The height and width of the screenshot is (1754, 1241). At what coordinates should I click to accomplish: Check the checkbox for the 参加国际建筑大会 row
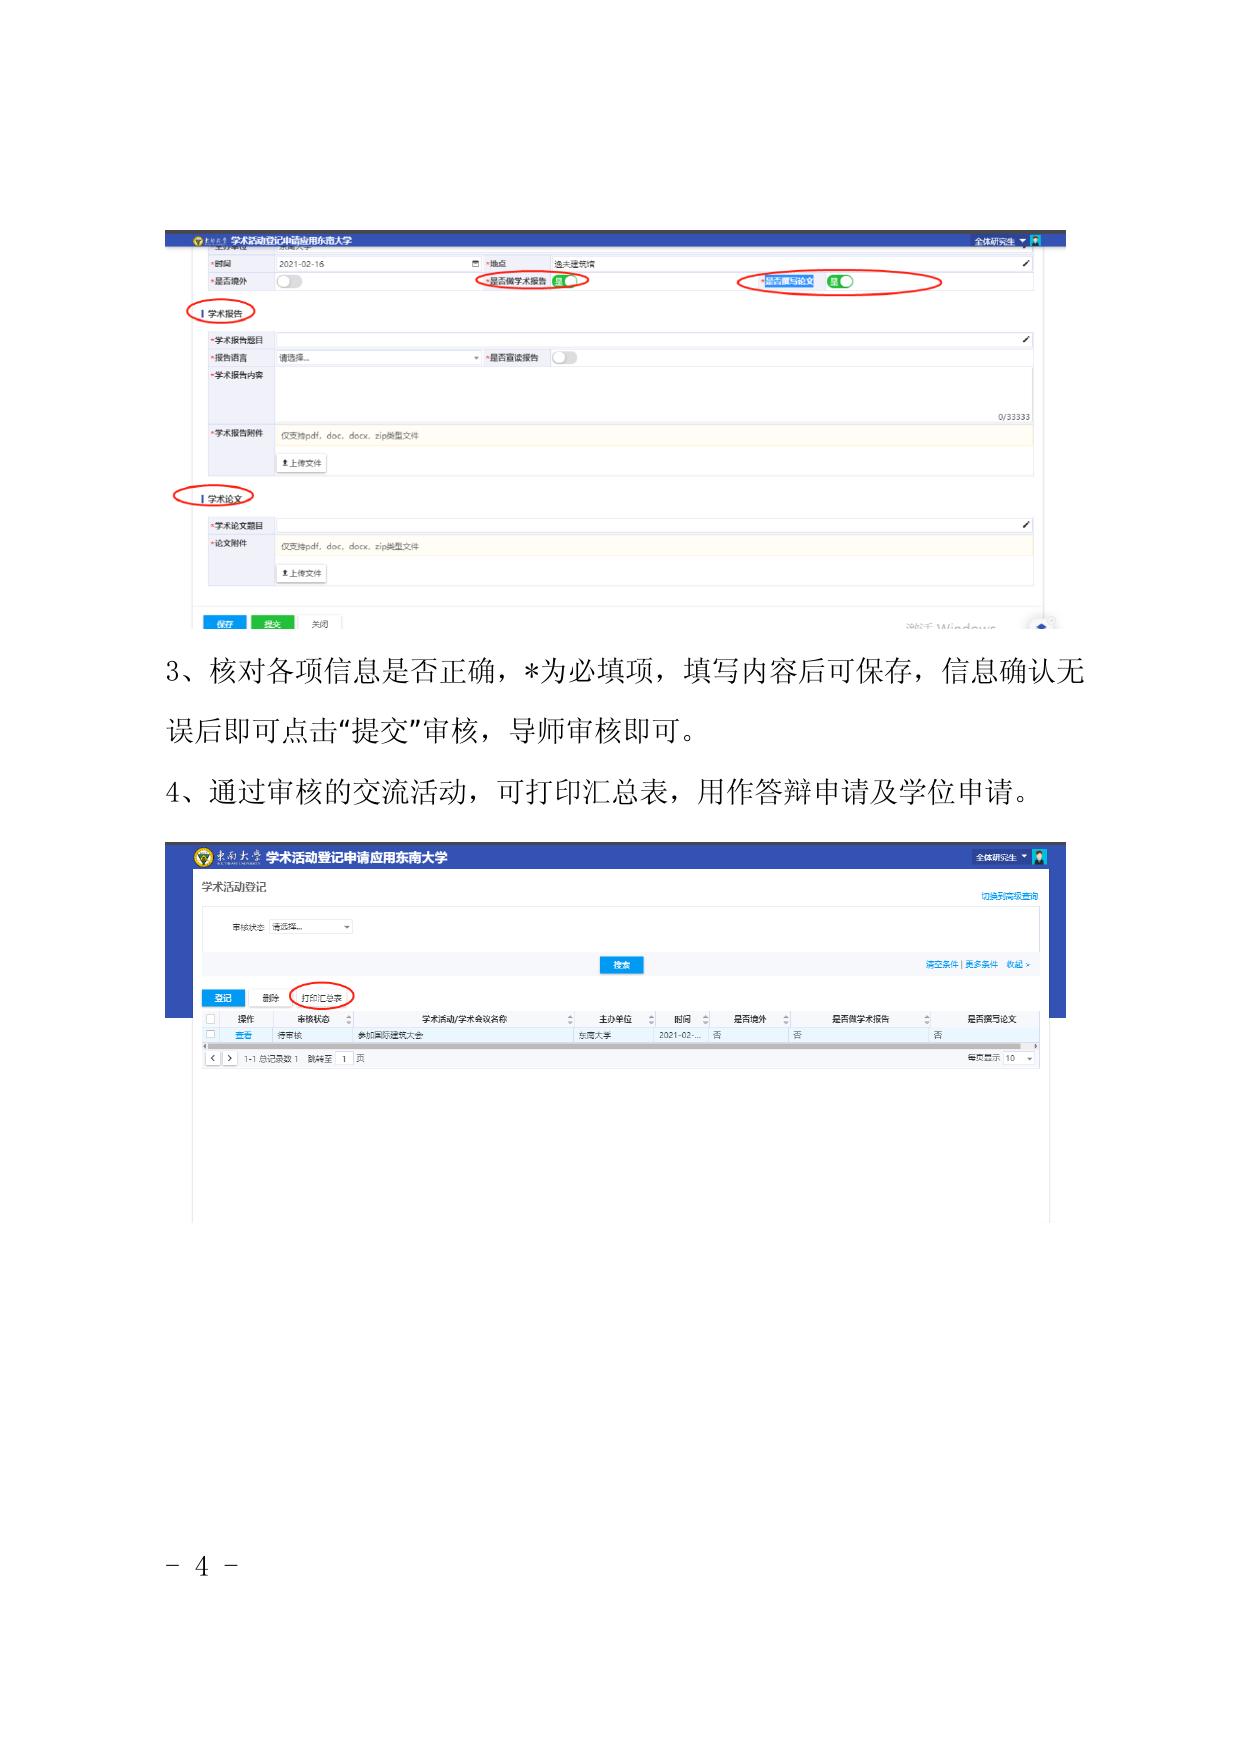(x=211, y=1035)
